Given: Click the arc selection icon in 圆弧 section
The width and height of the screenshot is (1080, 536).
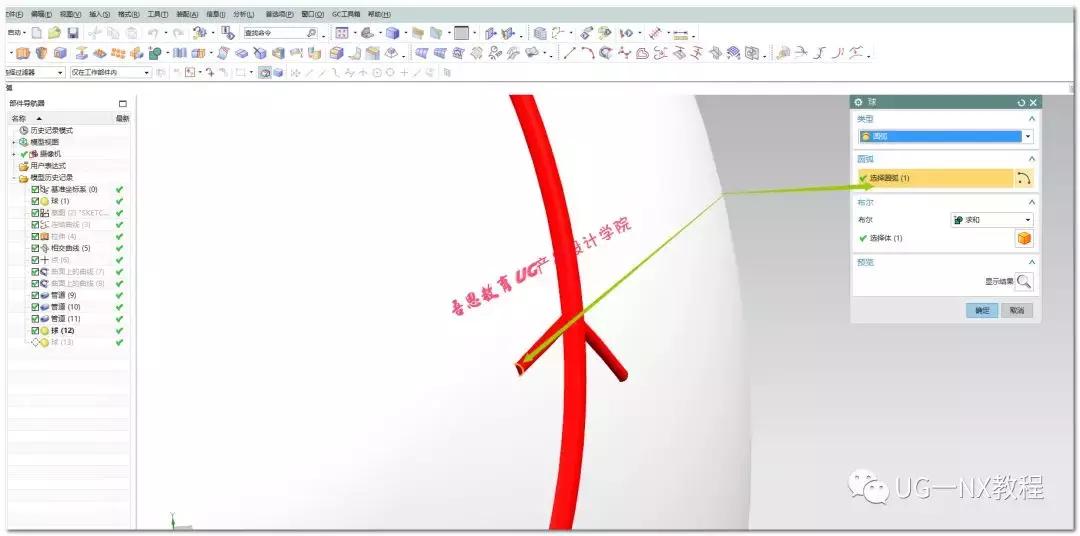Looking at the screenshot, I should [1024, 178].
